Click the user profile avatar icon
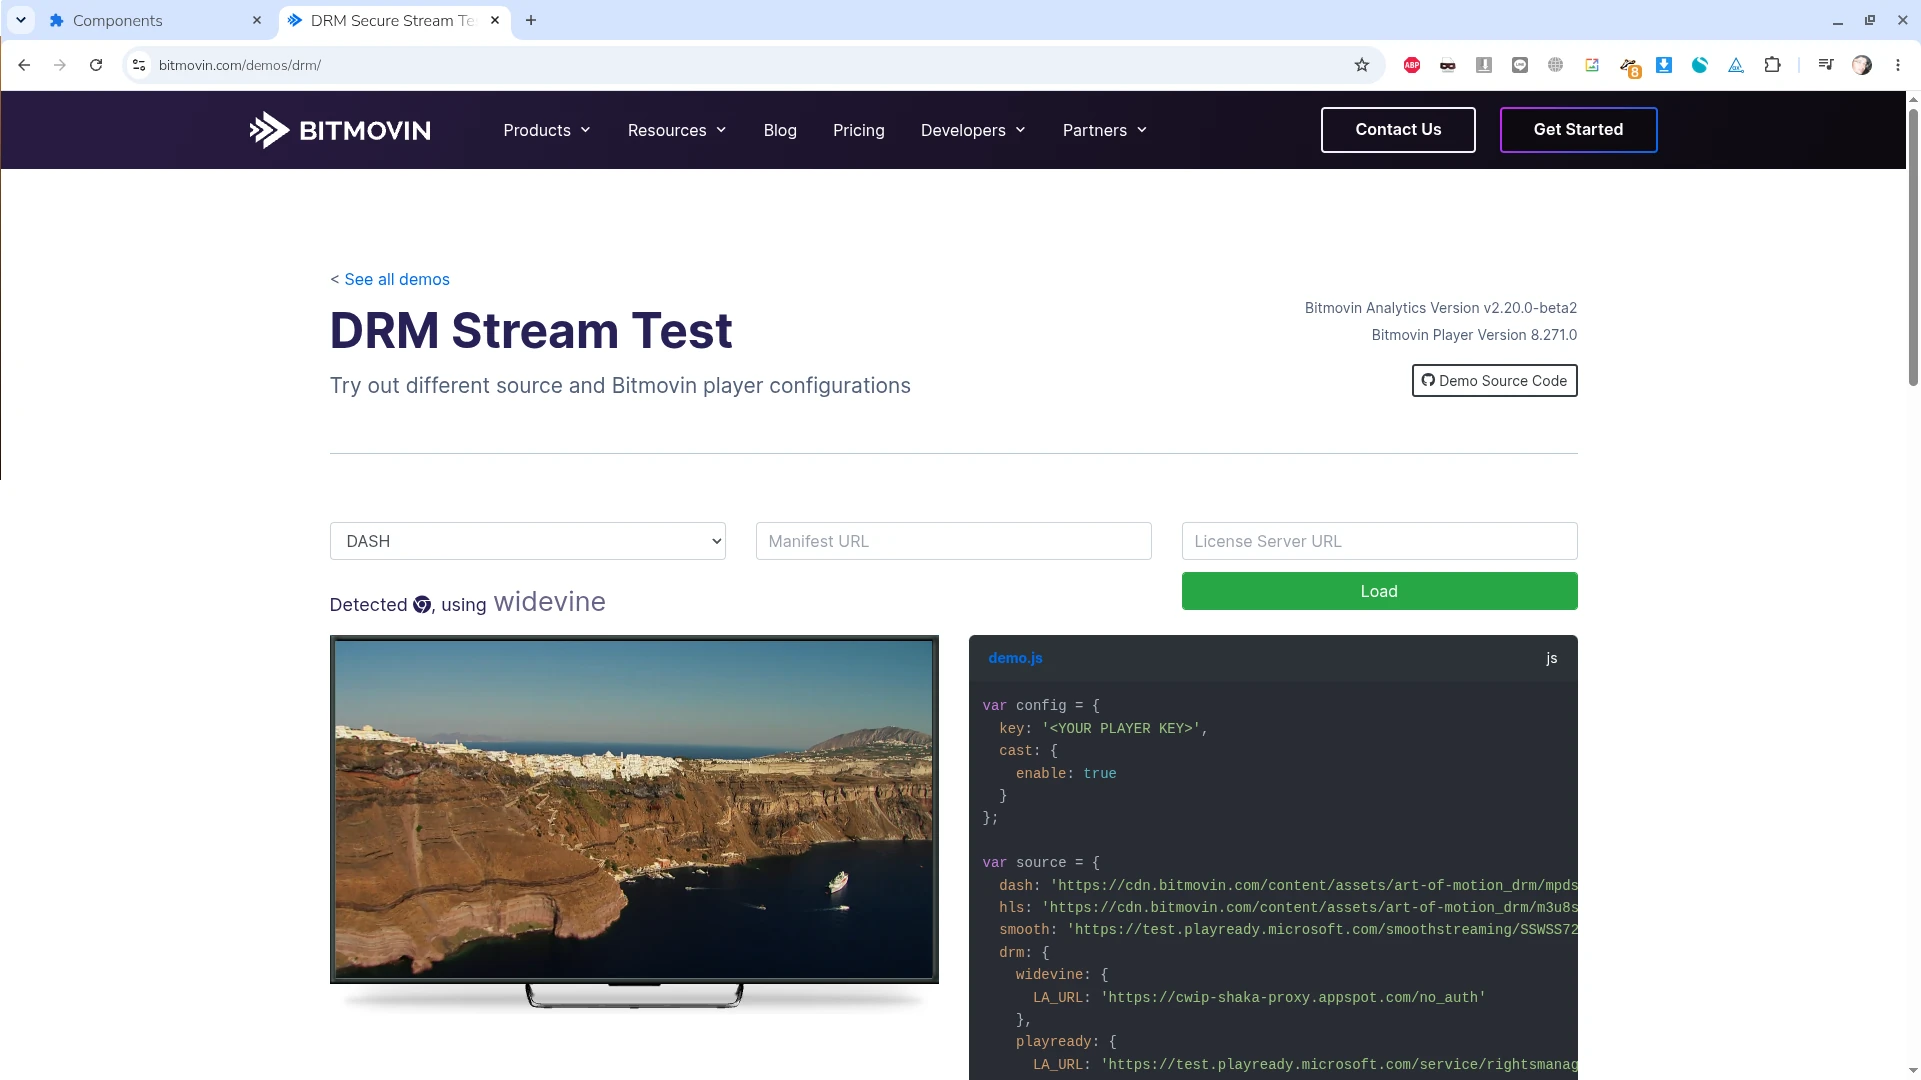 pyautogui.click(x=1862, y=65)
